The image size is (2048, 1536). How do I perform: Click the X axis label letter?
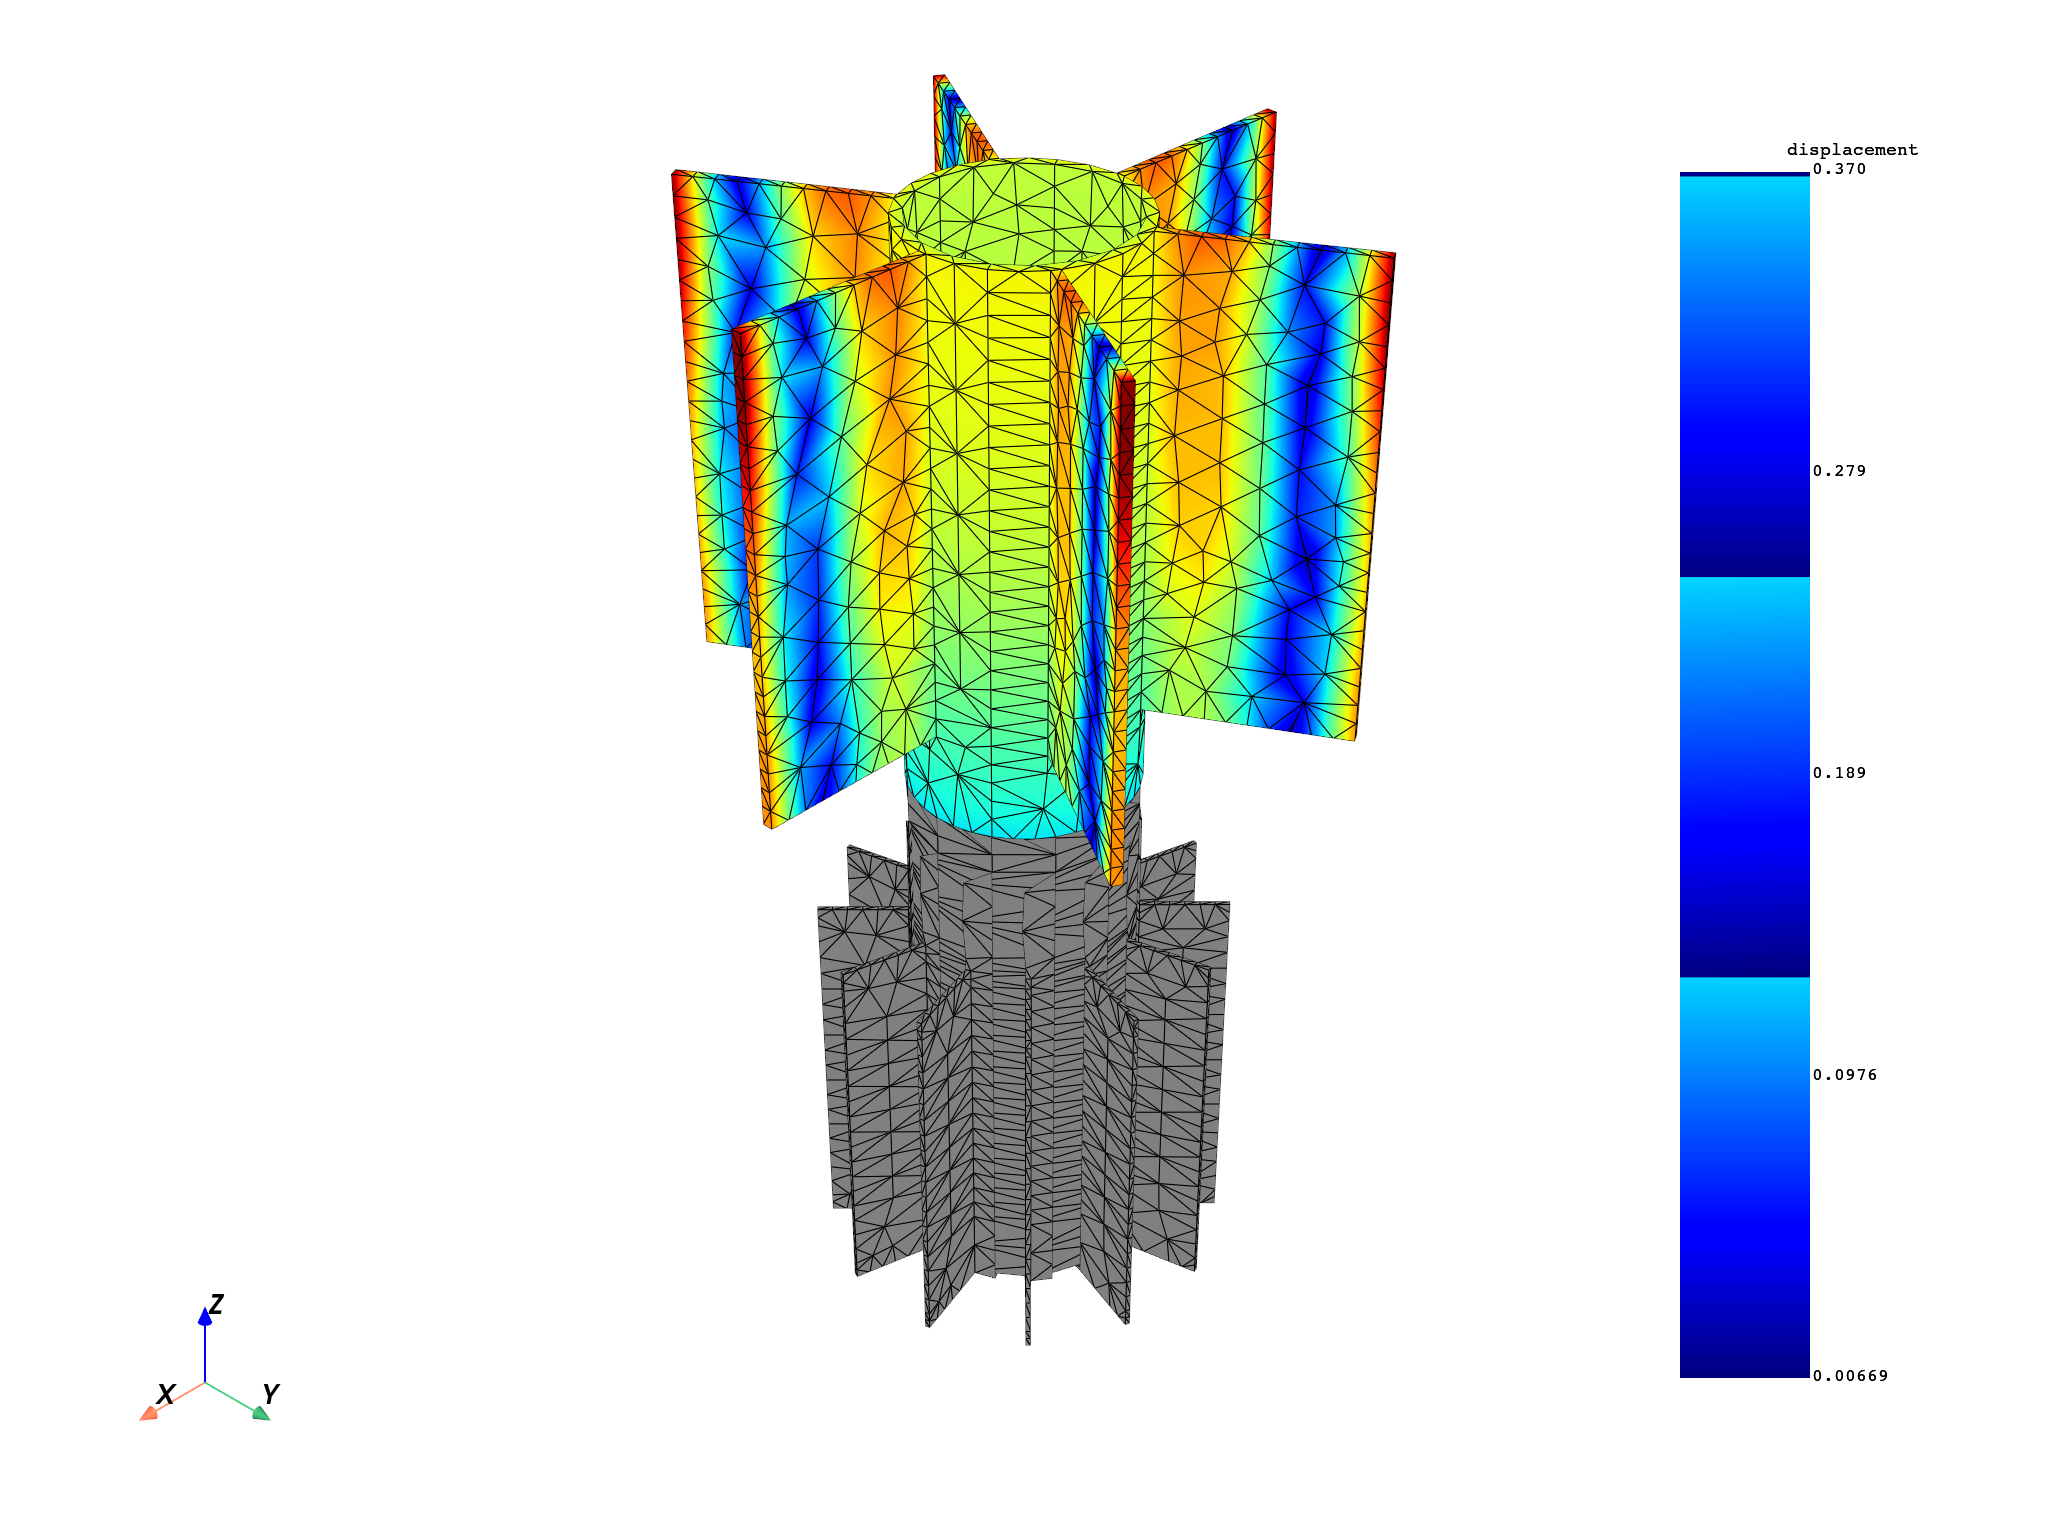tap(166, 1394)
